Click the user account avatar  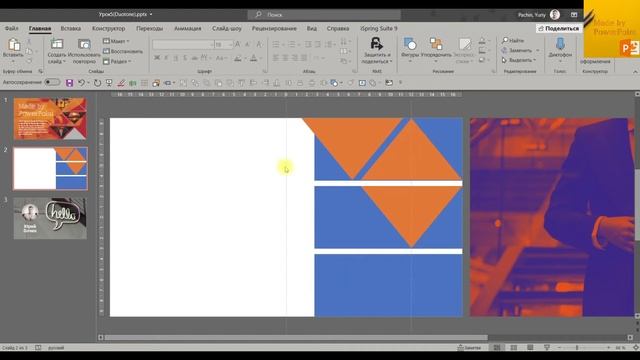[x=554, y=15]
